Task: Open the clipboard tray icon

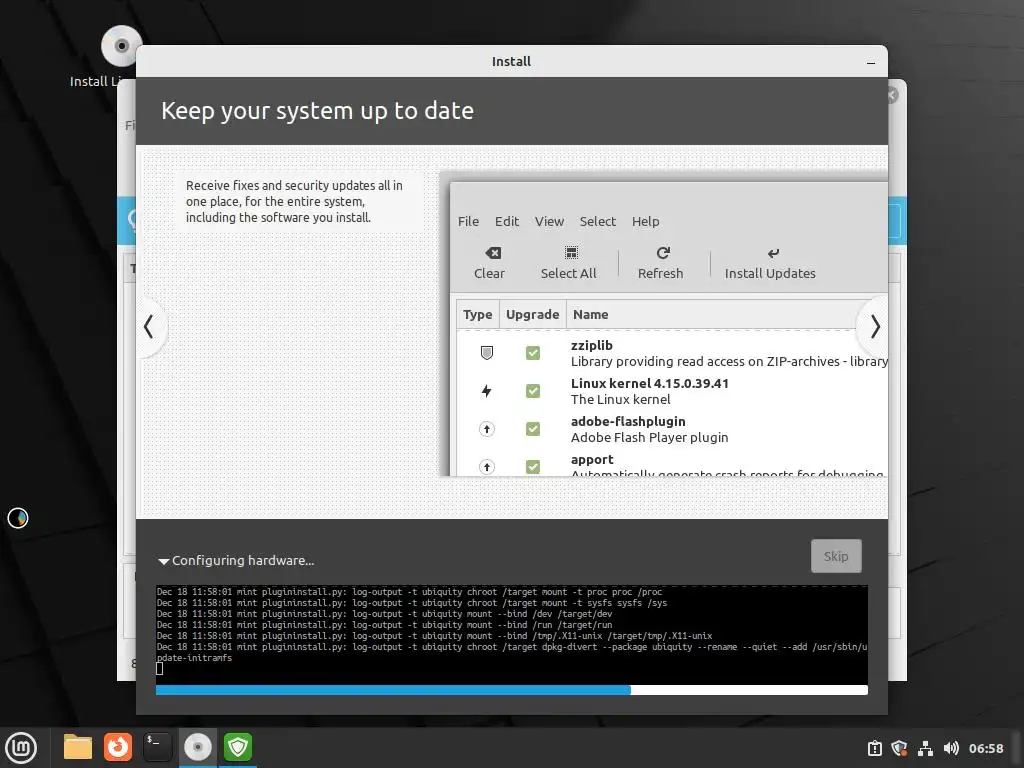Action: (874, 748)
